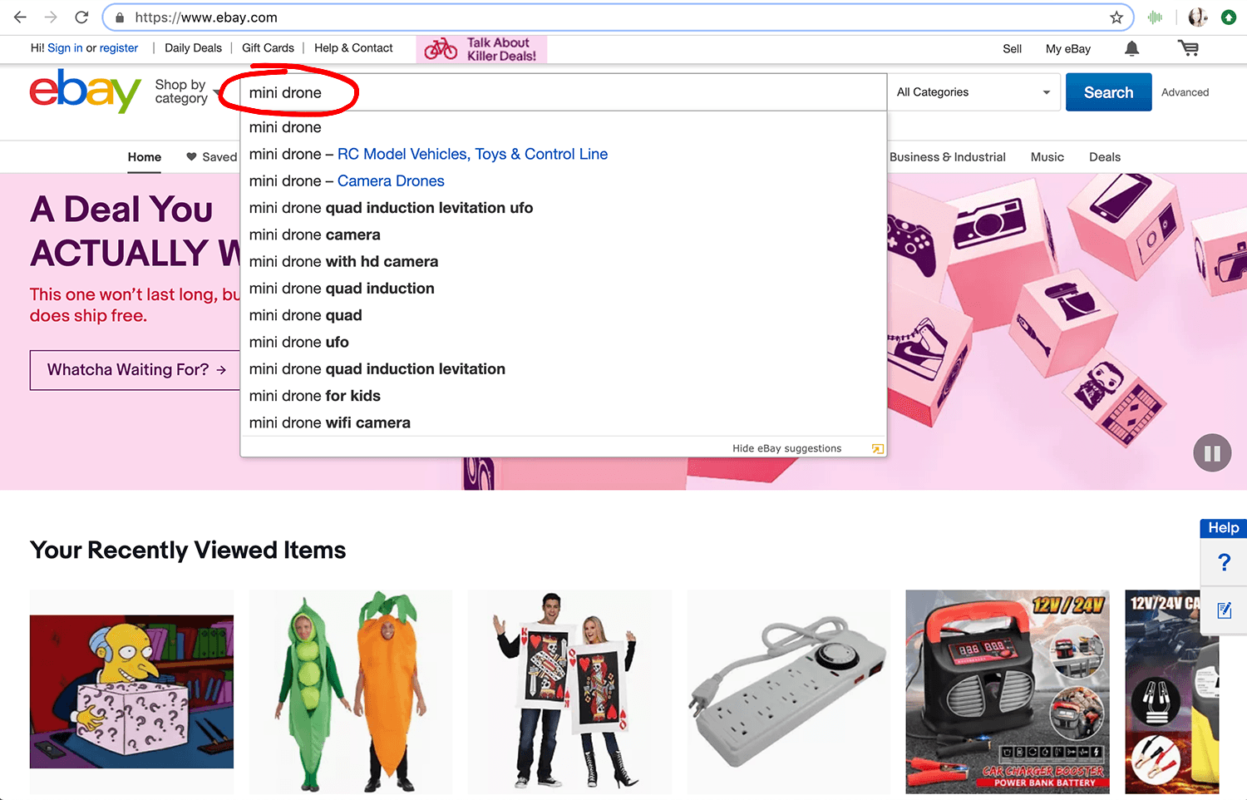Pause the banner carousel

(x=1212, y=453)
